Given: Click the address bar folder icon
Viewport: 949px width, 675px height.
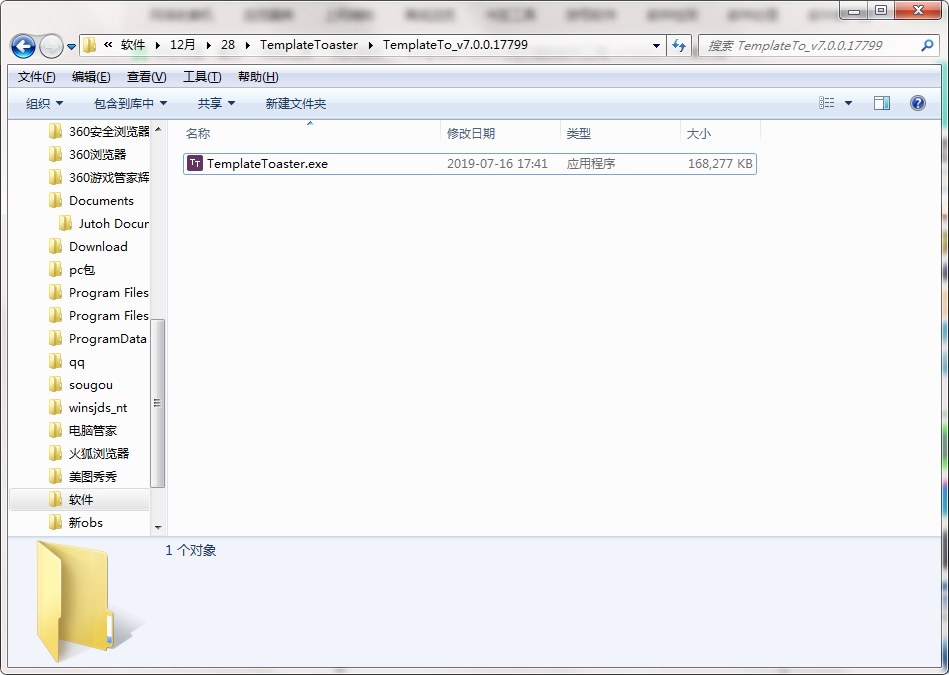Looking at the screenshot, I should [90, 45].
